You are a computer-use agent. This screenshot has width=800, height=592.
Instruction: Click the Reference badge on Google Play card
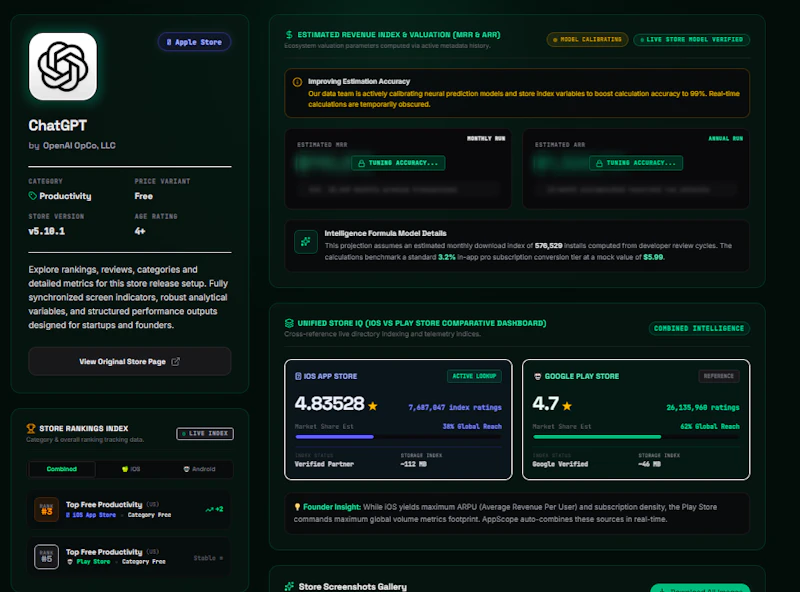coord(718,376)
